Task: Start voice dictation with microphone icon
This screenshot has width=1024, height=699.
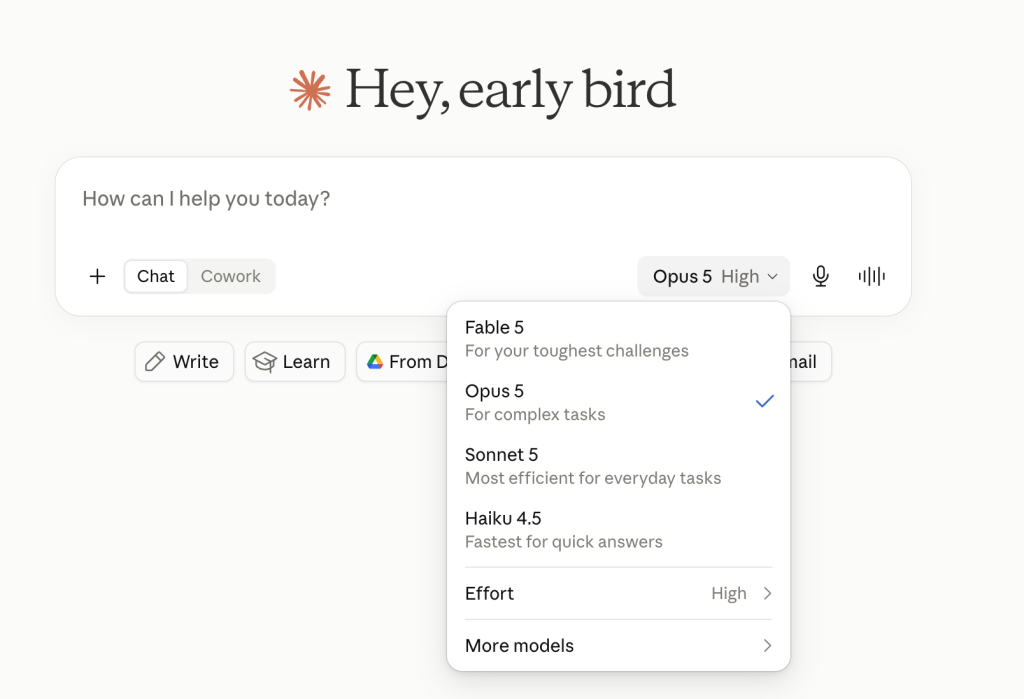Action: click(821, 276)
